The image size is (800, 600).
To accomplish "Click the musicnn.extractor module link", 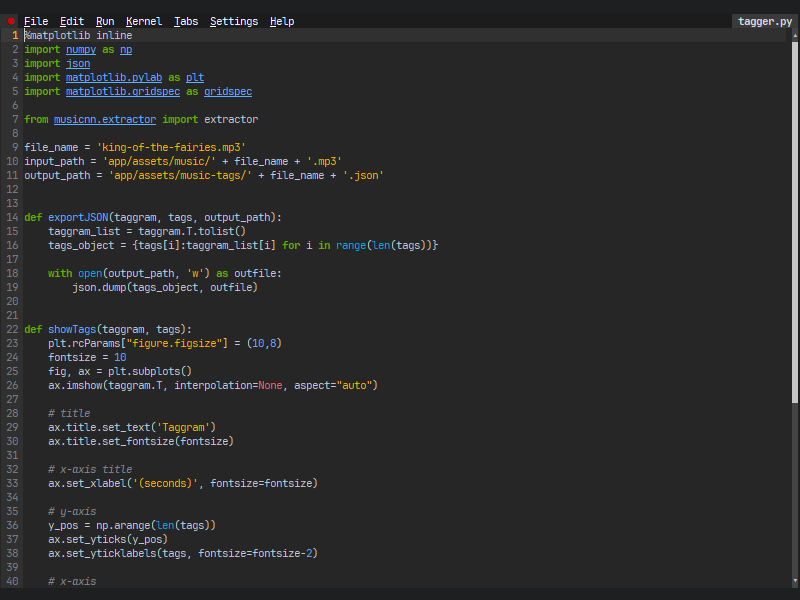I will [105, 119].
